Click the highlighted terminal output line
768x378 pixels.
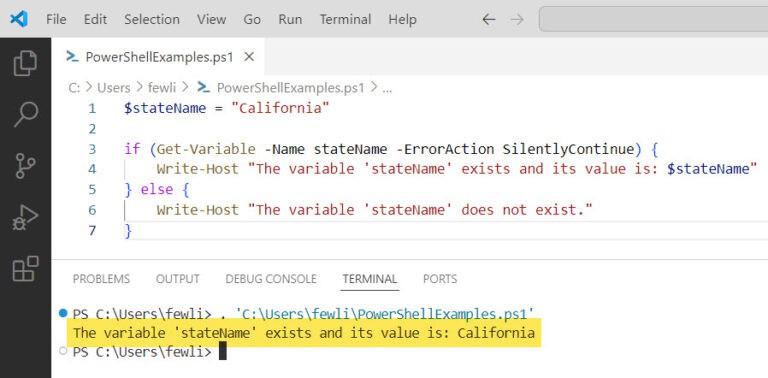click(304, 333)
